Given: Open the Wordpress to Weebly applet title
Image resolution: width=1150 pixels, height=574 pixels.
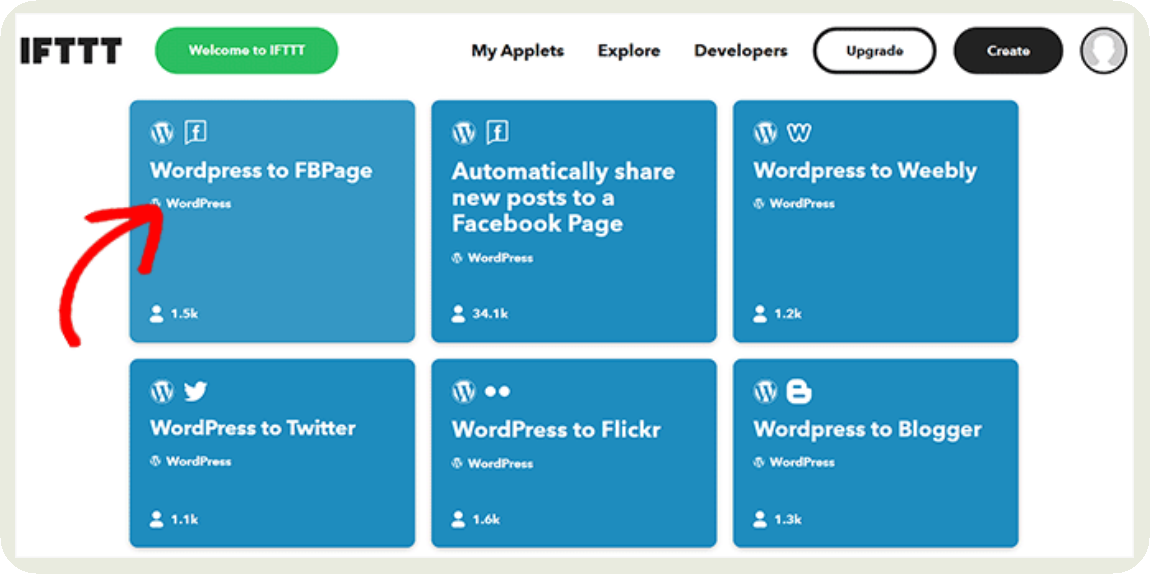Looking at the screenshot, I should [865, 171].
